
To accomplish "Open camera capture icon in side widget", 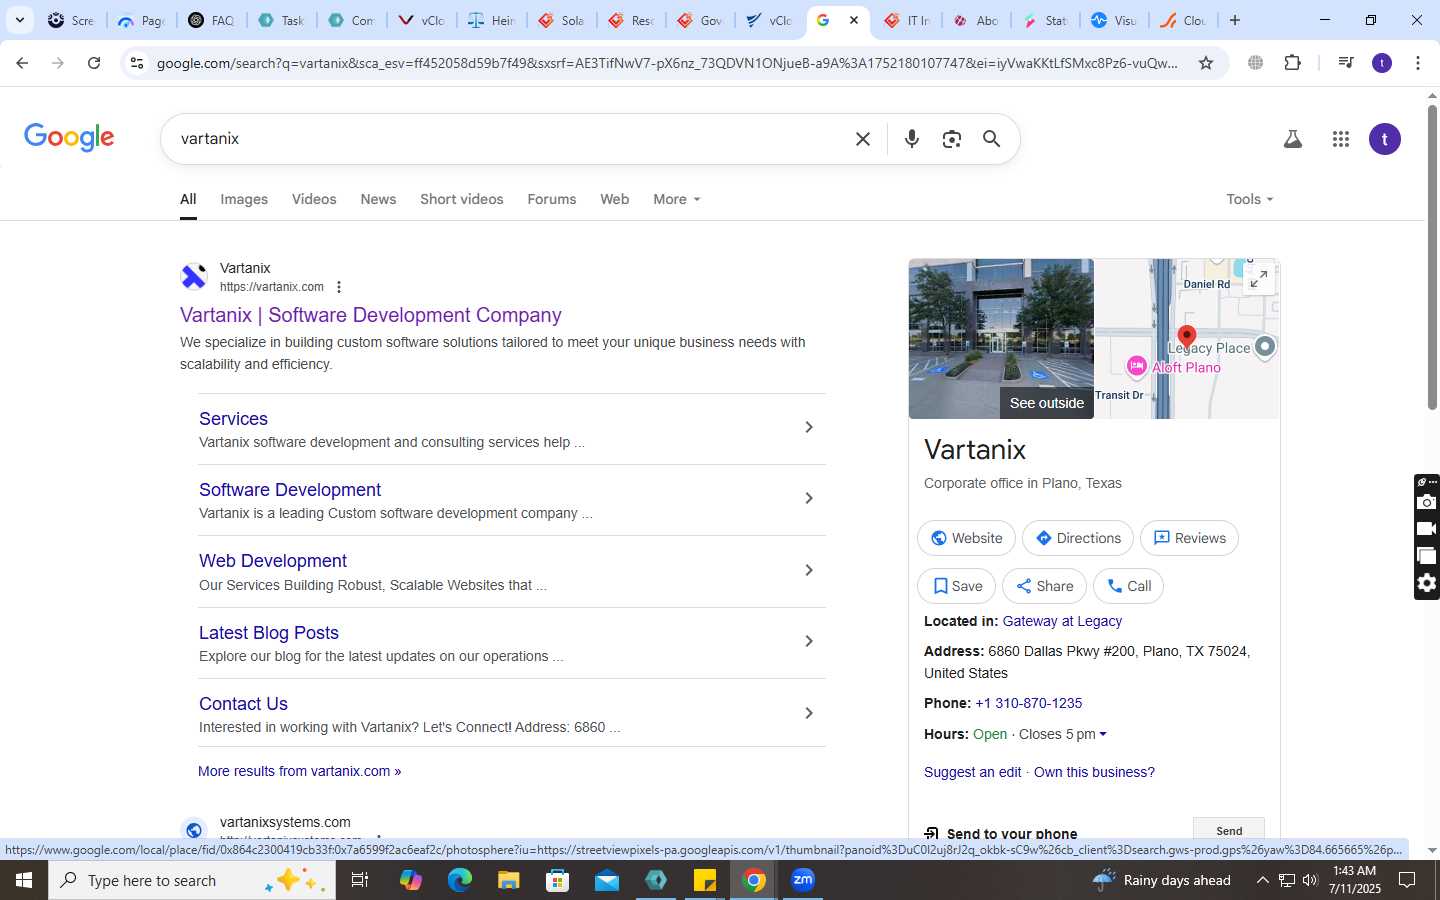I will point(1427,502).
